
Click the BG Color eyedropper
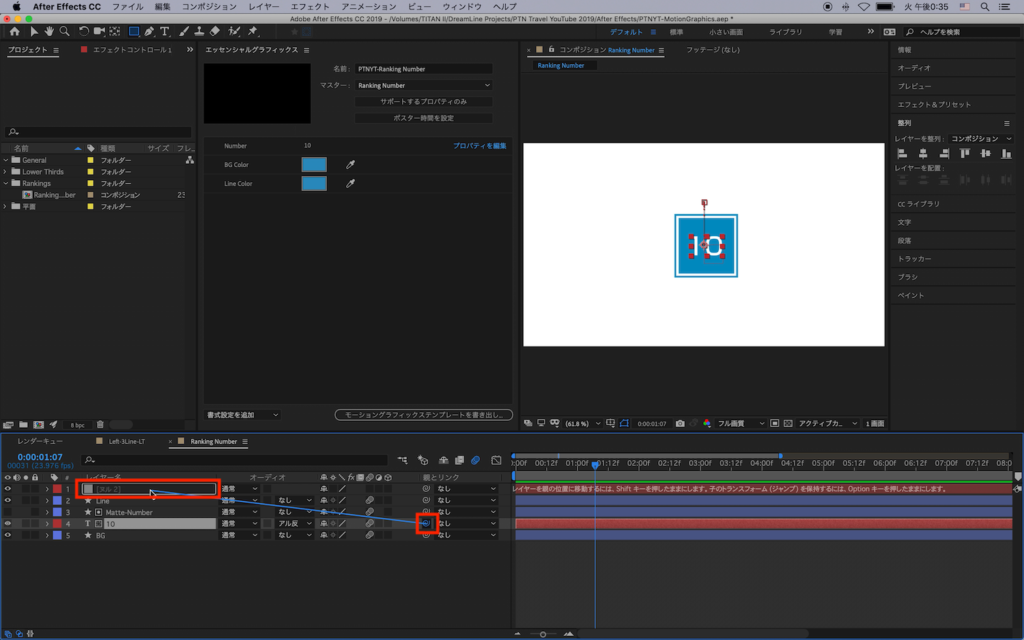[x=350, y=165]
